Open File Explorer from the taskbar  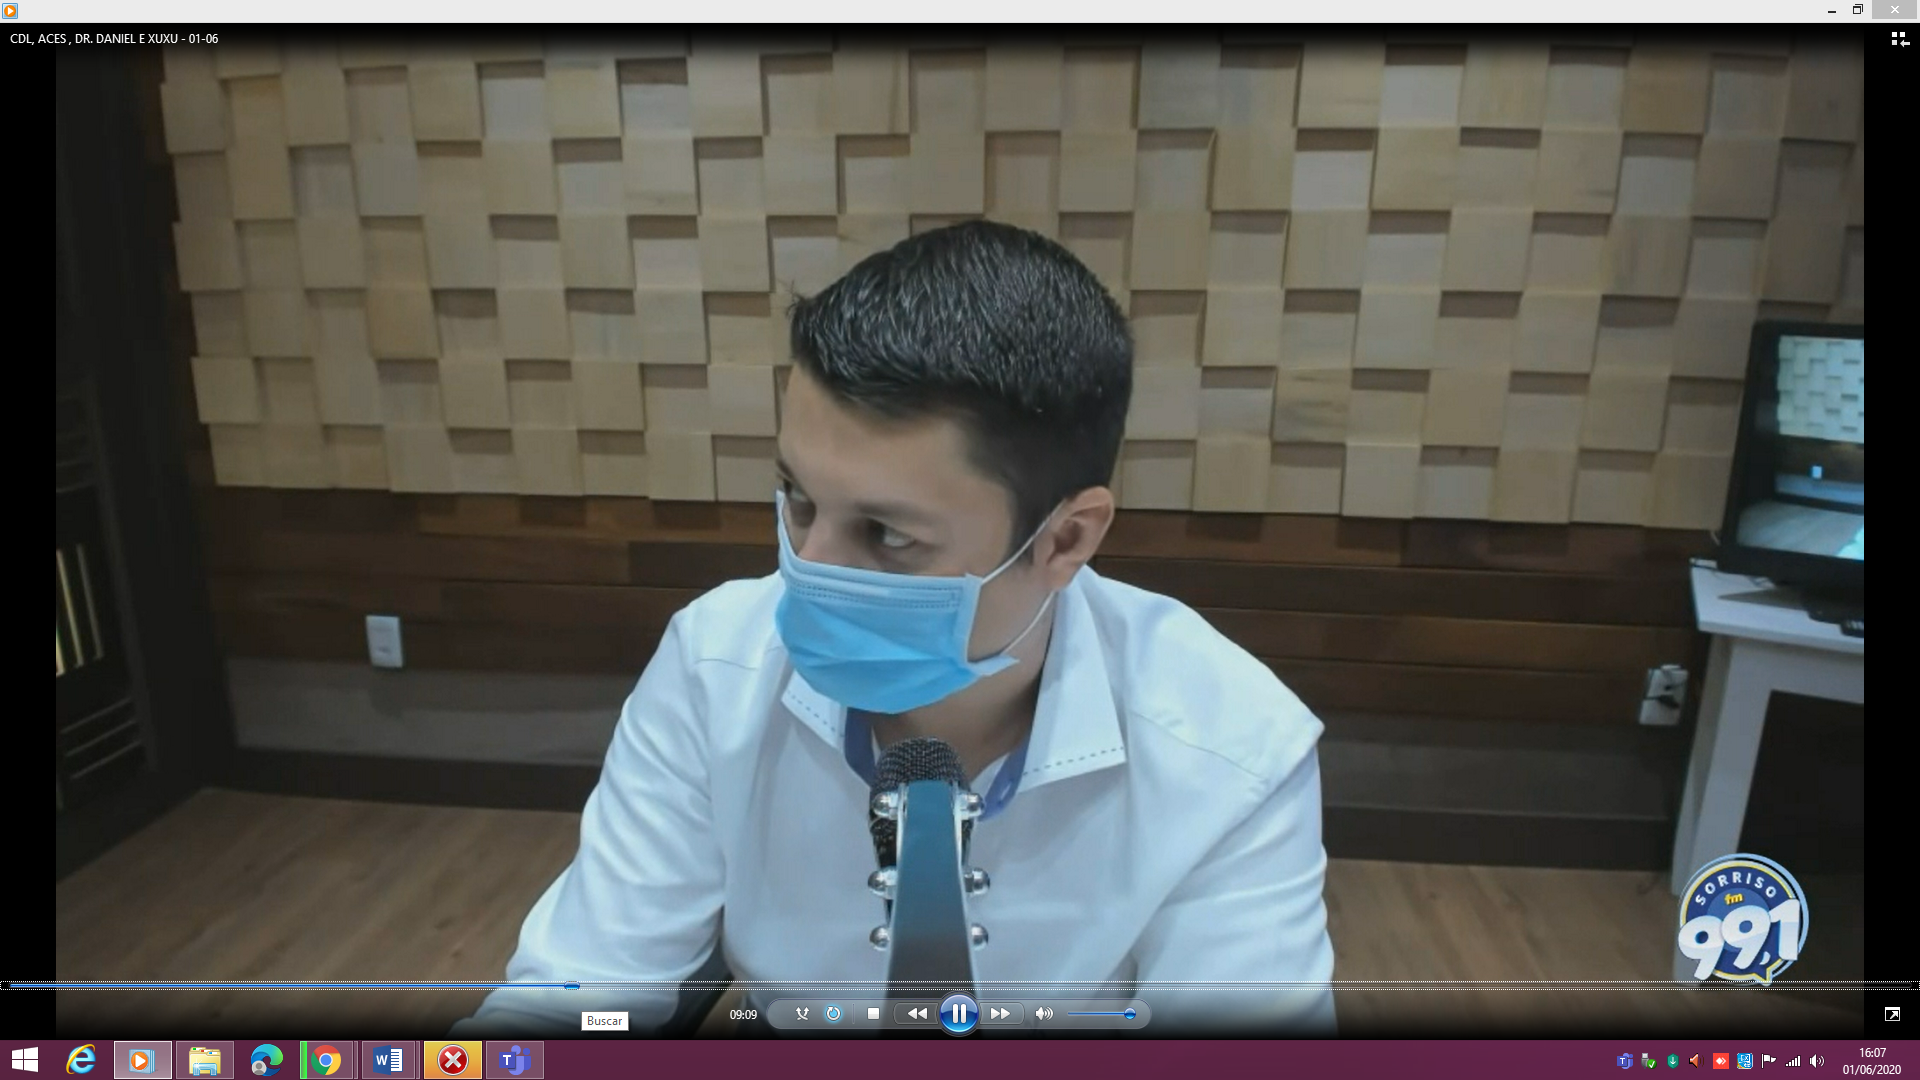205,1060
